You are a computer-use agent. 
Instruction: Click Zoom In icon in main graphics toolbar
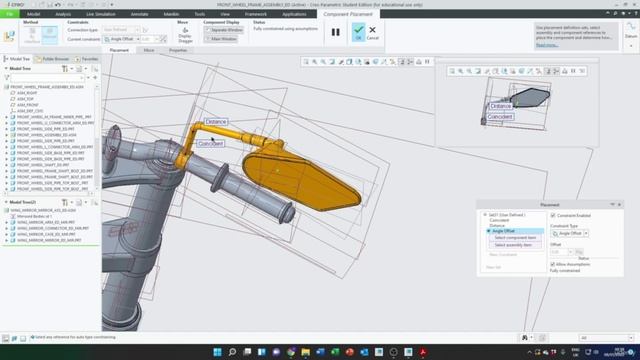point(314,62)
